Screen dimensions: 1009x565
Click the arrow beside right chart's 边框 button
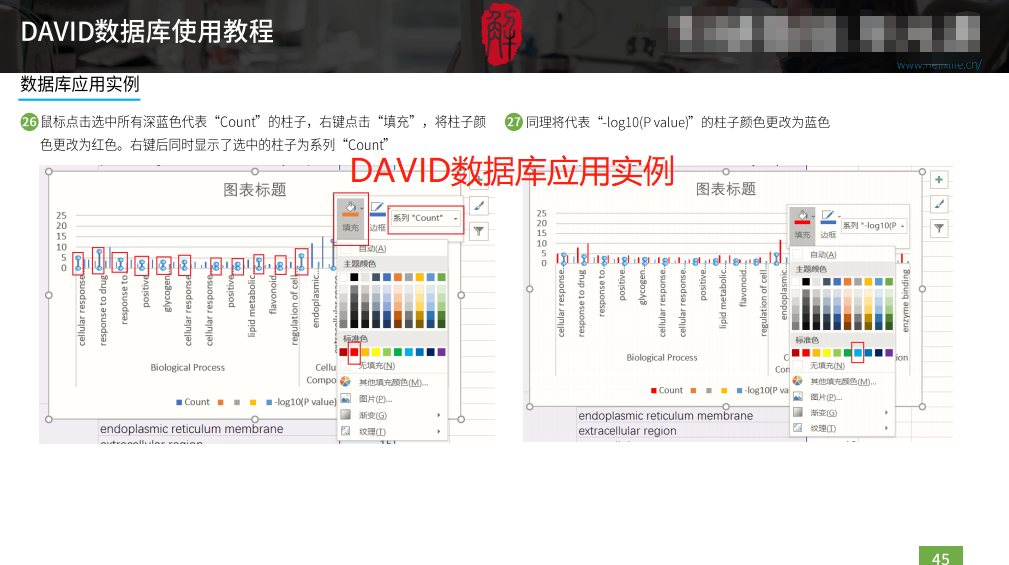pyautogui.click(x=839, y=216)
